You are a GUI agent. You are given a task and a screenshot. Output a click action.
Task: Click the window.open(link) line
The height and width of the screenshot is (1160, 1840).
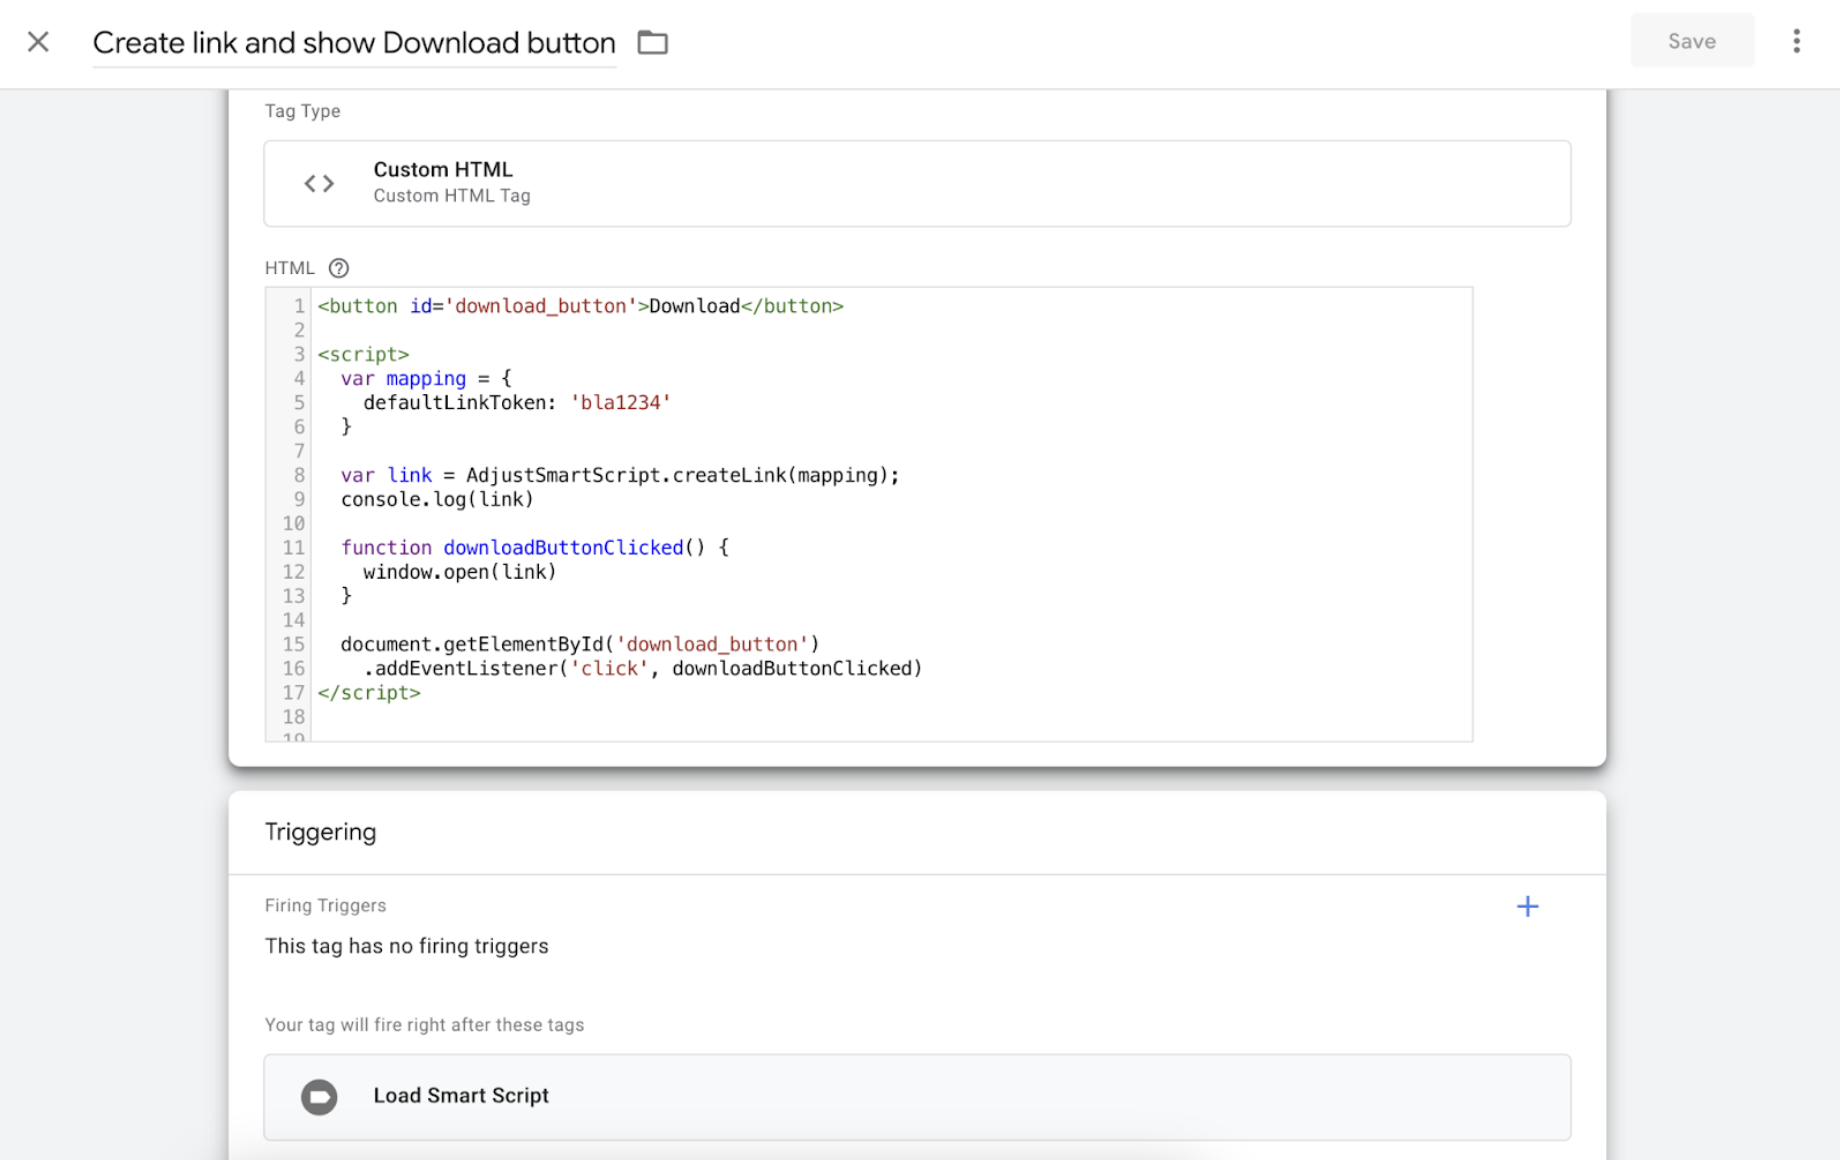pyautogui.click(x=459, y=571)
